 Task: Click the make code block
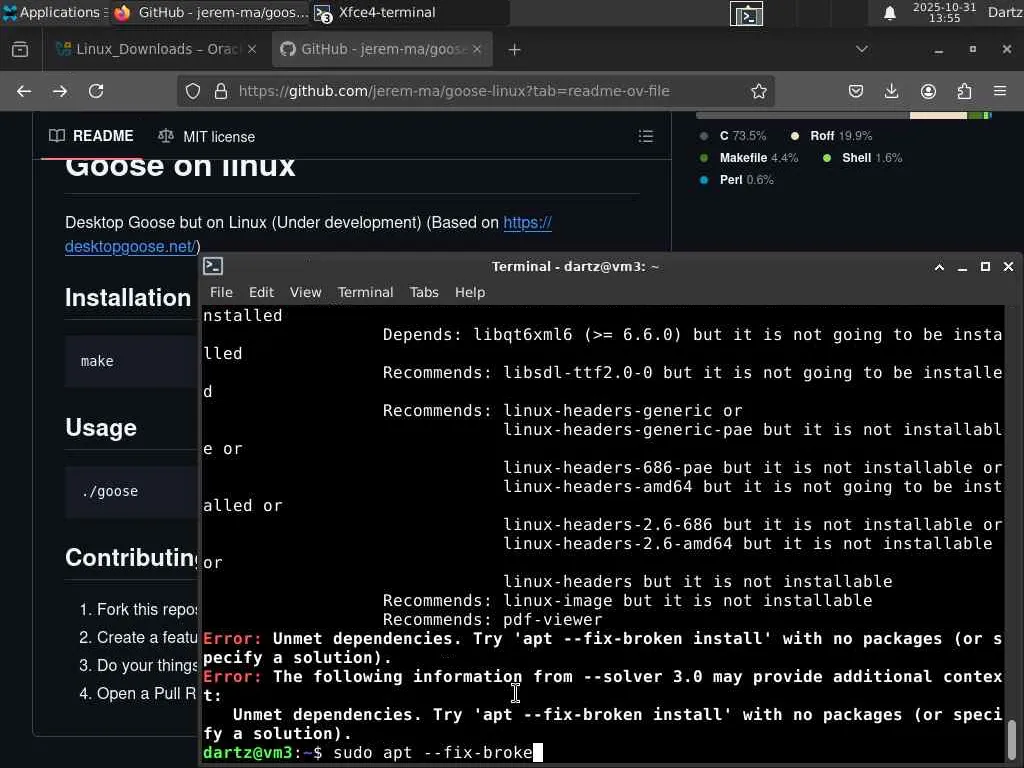coord(131,361)
